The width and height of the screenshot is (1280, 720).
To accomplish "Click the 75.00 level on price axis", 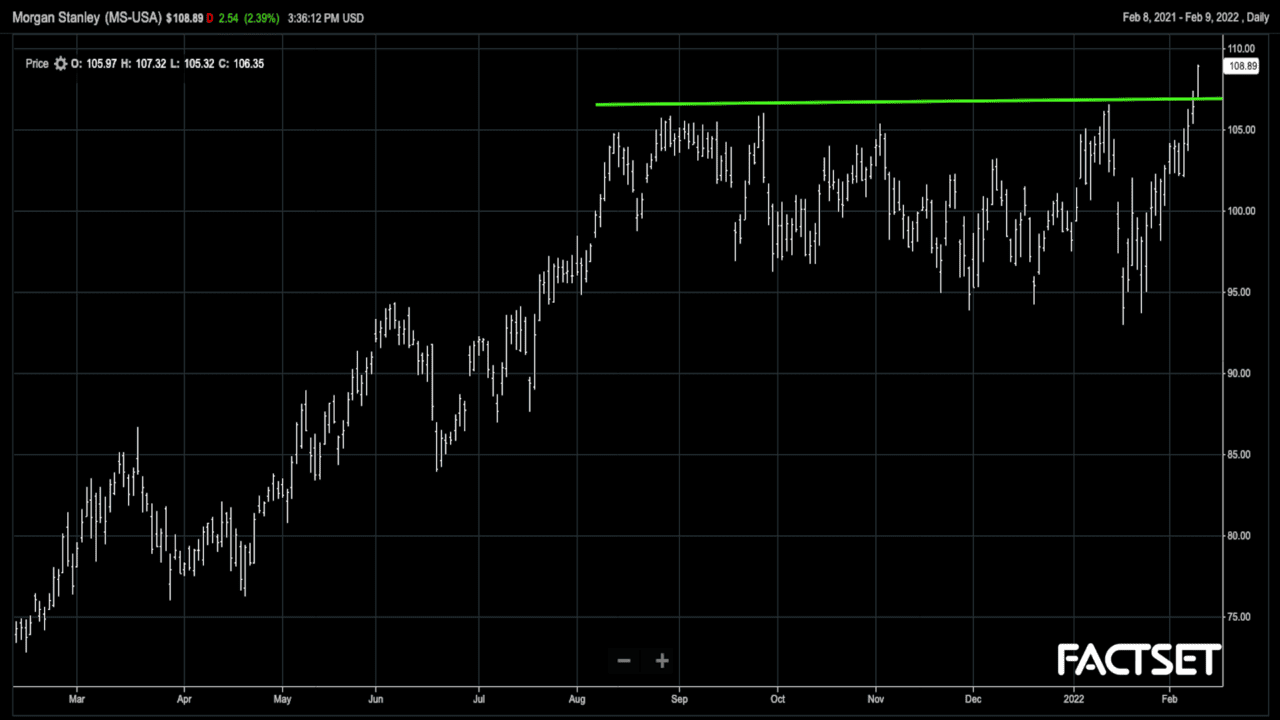I will (1242, 617).
